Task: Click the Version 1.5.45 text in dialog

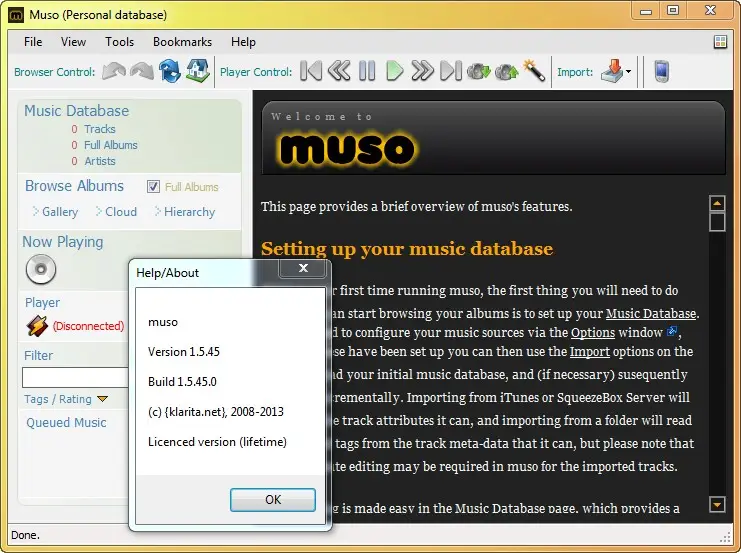Action: point(184,352)
